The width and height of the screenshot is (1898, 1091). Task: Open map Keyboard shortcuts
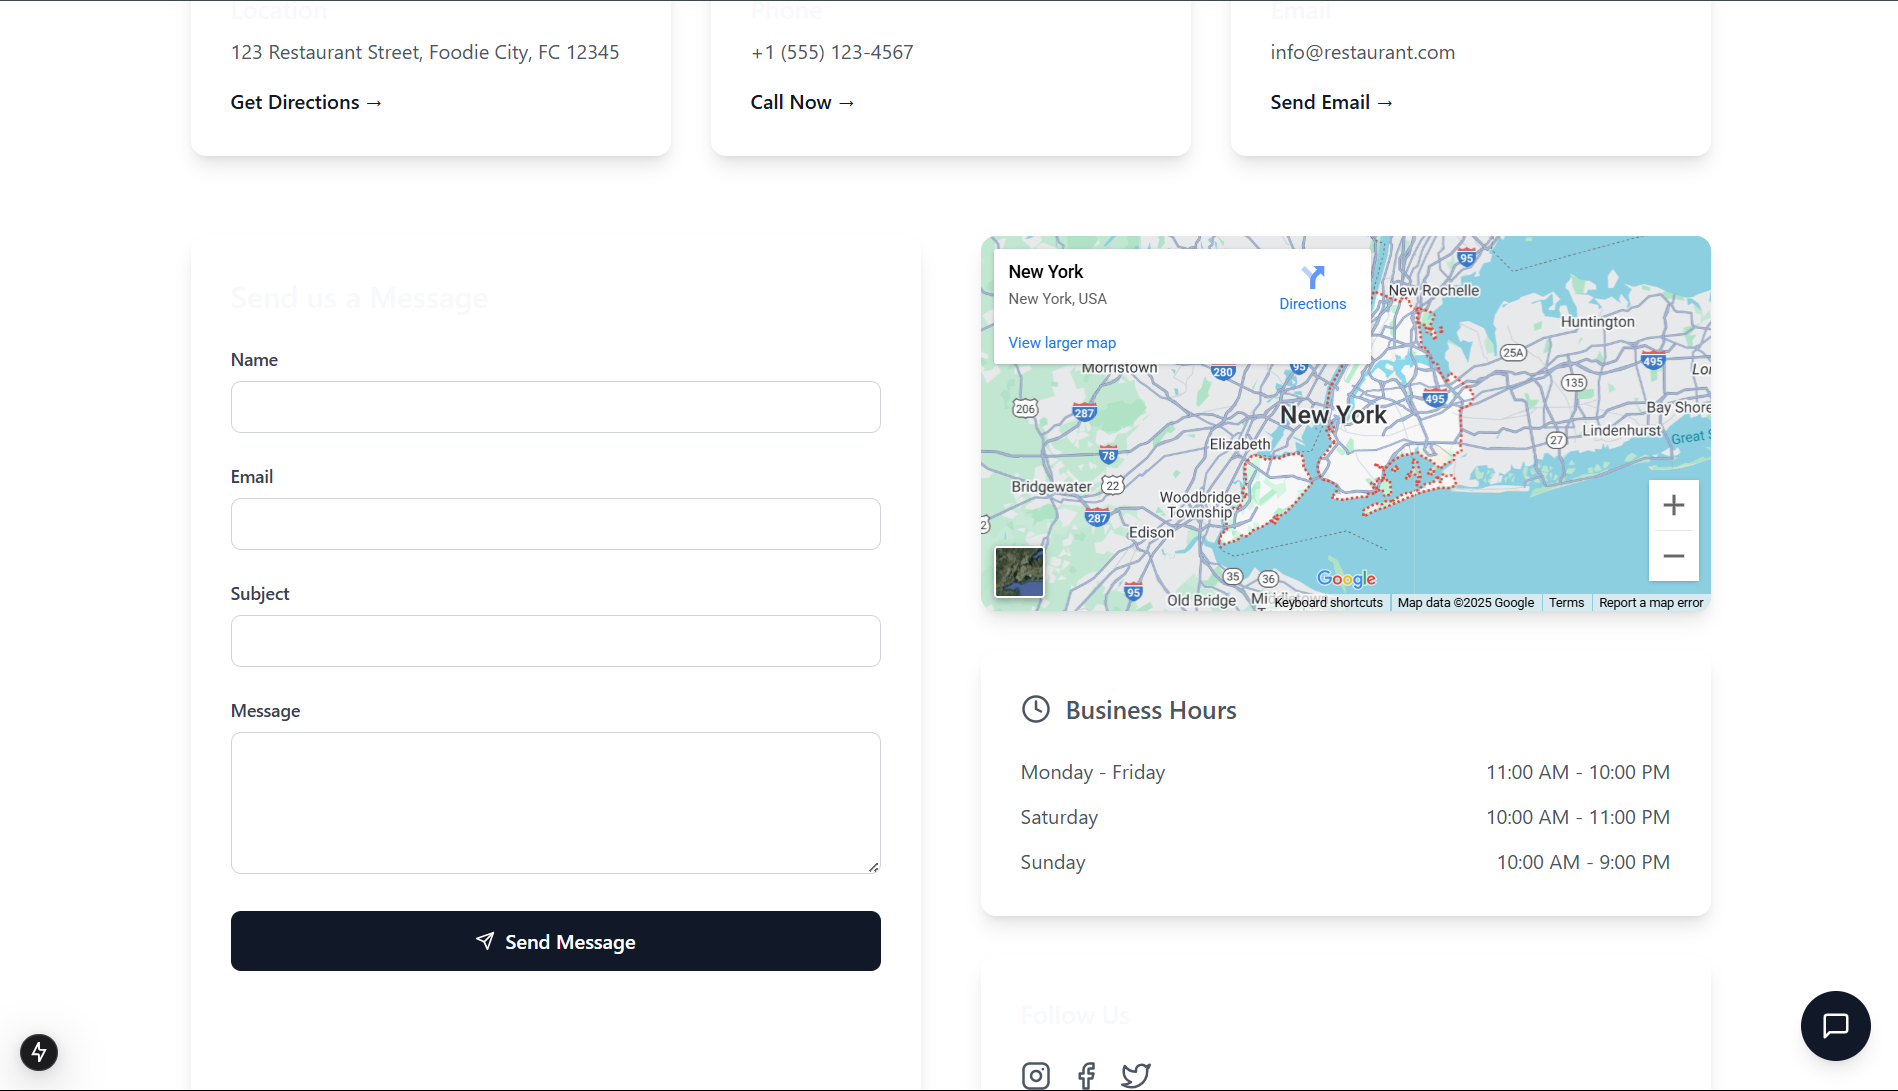[1328, 602]
